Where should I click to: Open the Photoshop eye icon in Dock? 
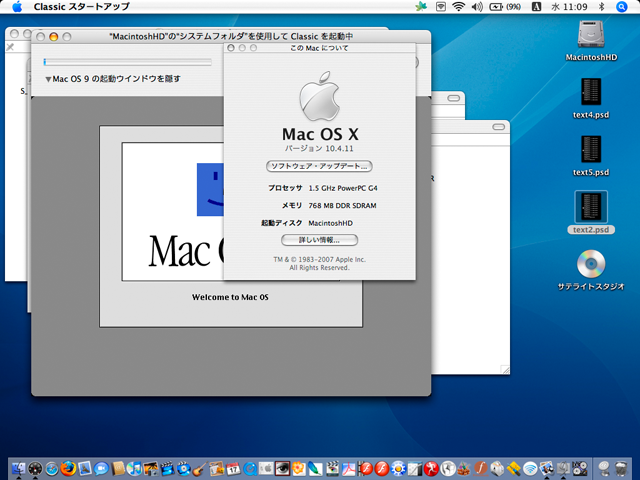point(282,469)
